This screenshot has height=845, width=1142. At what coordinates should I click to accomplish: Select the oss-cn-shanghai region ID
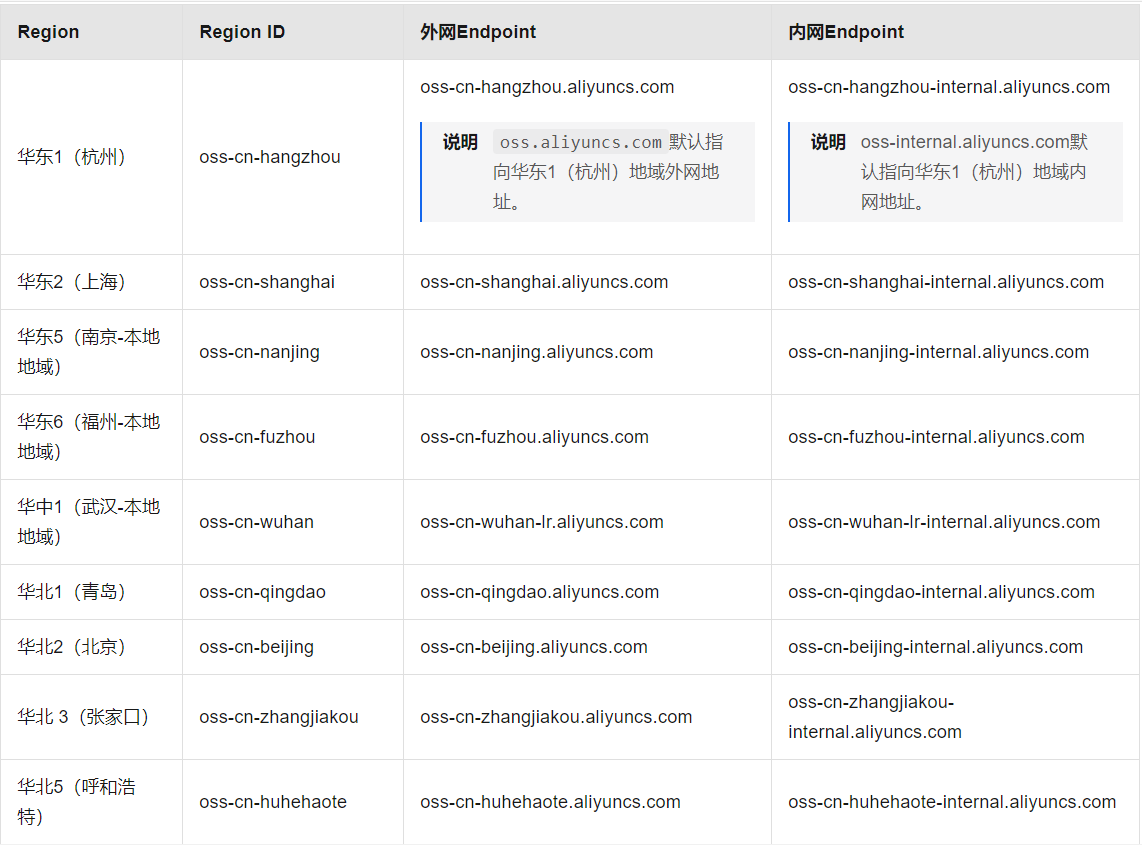[267, 282]
